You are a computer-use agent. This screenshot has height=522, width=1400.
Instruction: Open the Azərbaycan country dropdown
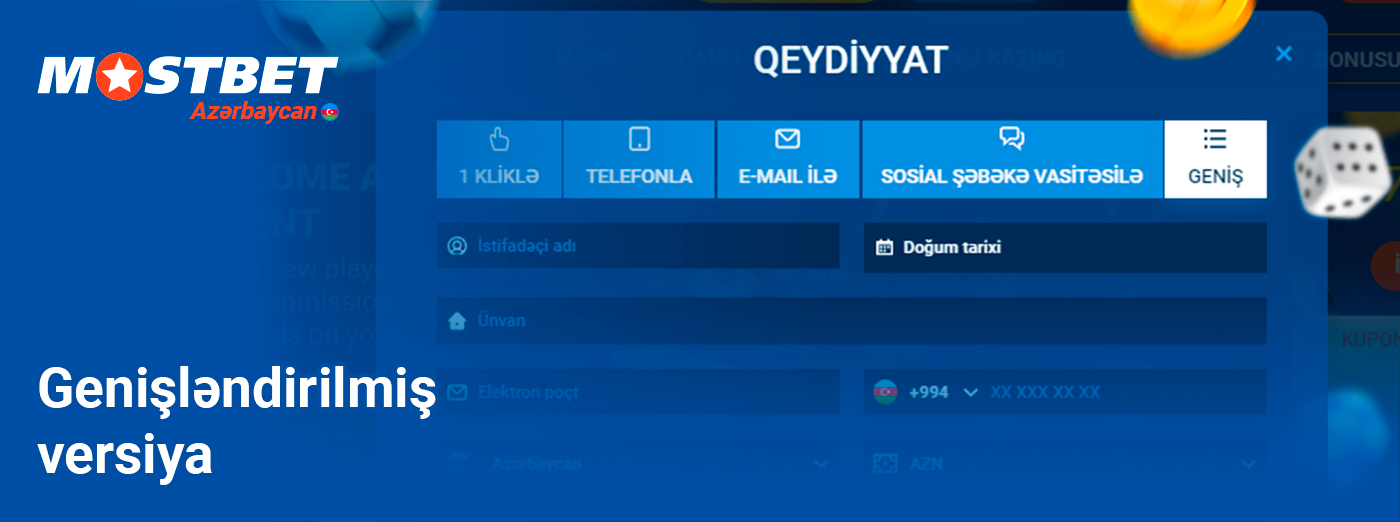[x=638, y=464]
